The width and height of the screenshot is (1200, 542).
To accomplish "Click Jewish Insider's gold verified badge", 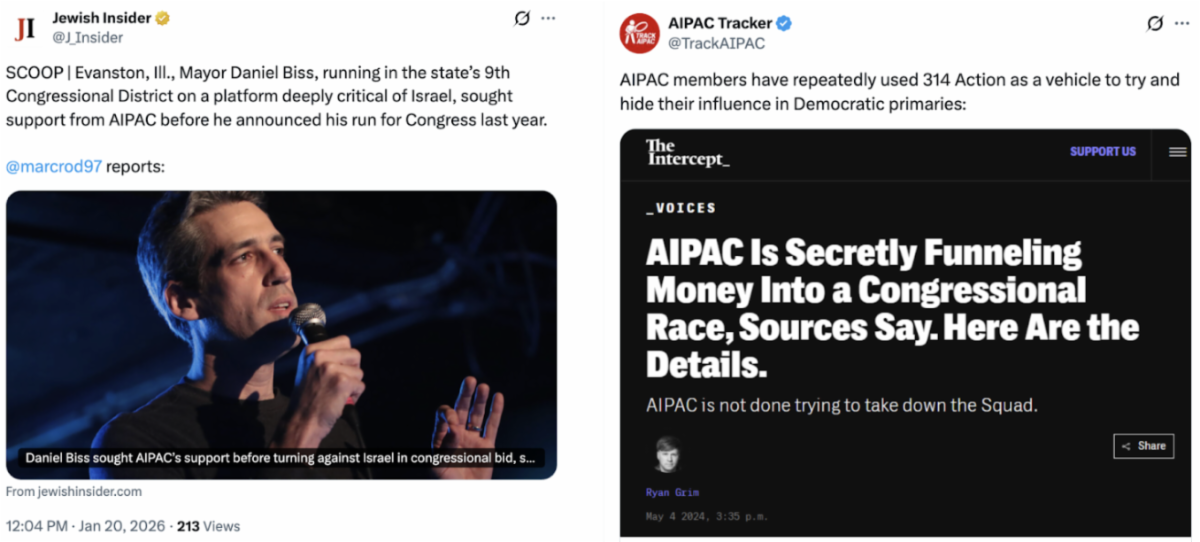I will pyautogui.click(x=163, y=18).
